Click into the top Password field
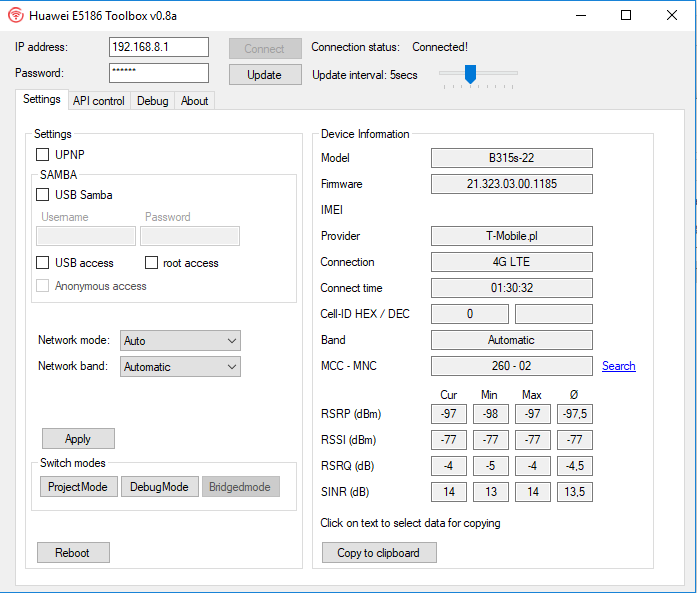Screen dimensions: 697x593 point(159,73)
